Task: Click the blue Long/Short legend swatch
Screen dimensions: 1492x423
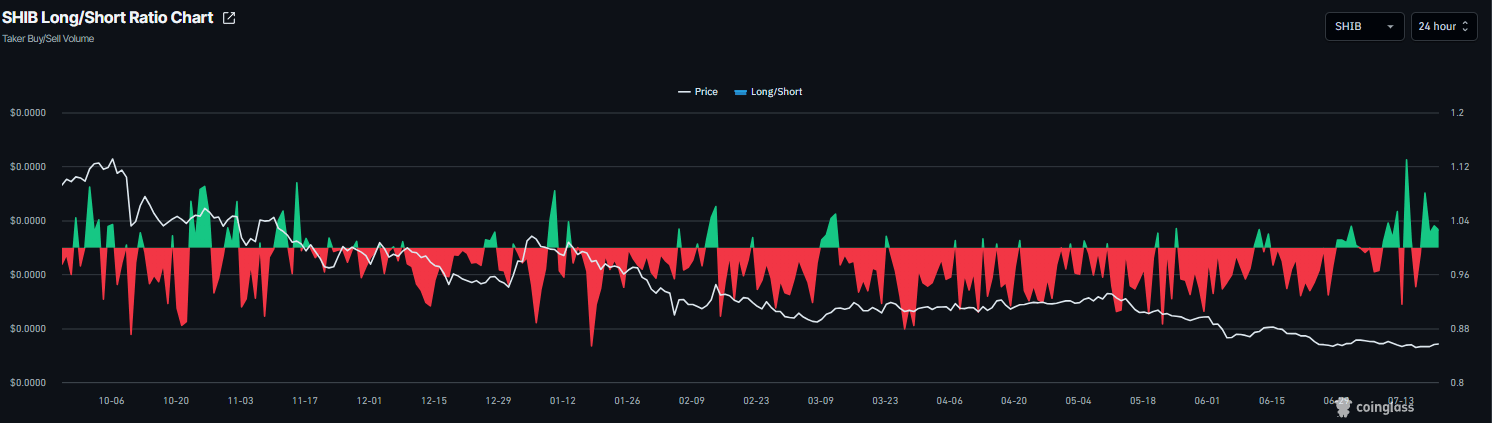Action: coord(740,92)
